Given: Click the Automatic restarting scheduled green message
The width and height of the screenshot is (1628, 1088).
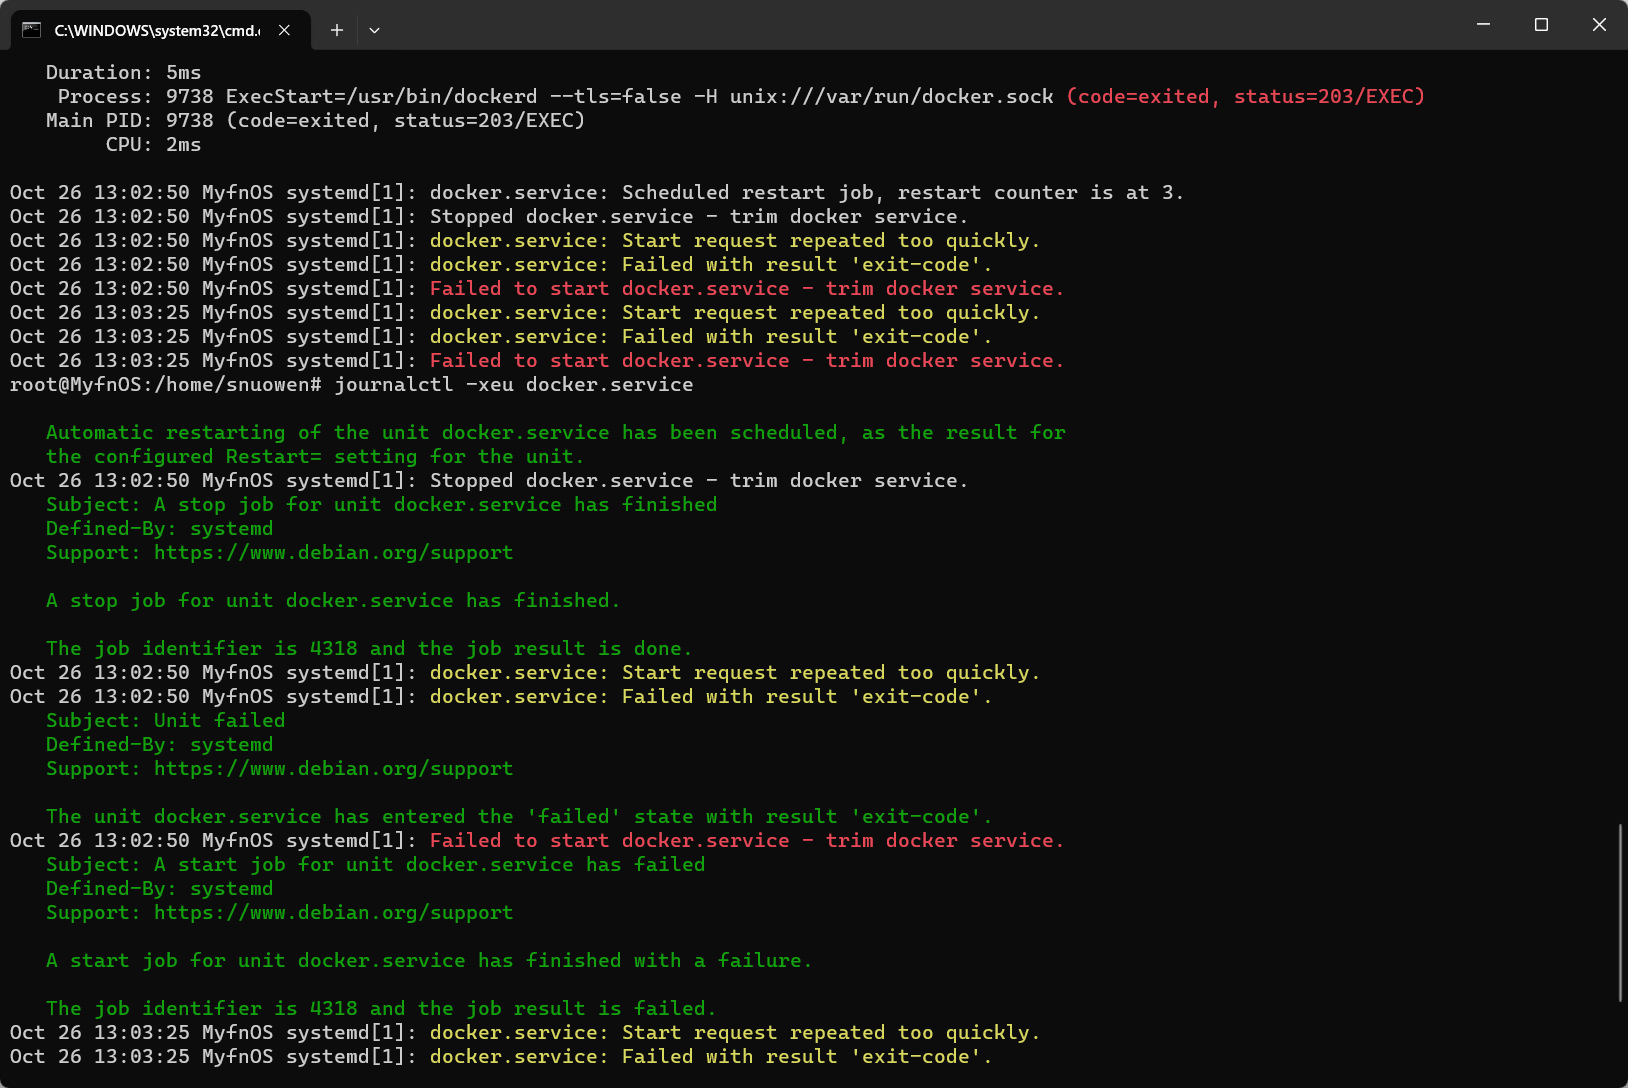Looking at the screenshot, I should [555, 432].
